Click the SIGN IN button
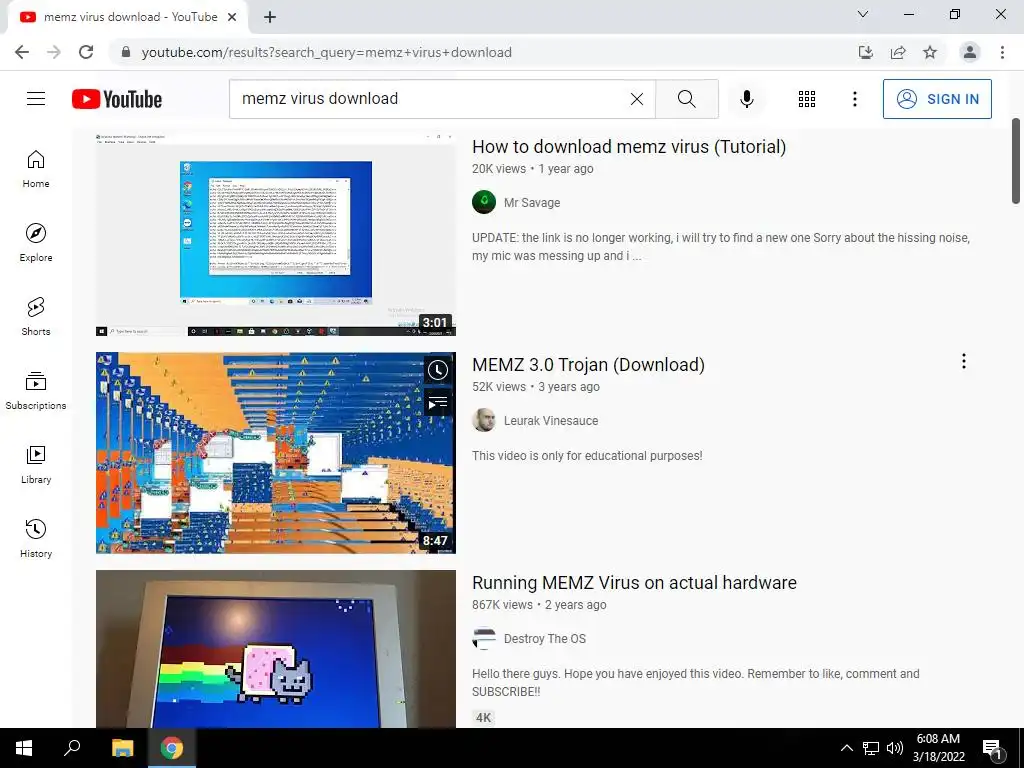Viewport: 1024px width, 768px height. [937, 99]
